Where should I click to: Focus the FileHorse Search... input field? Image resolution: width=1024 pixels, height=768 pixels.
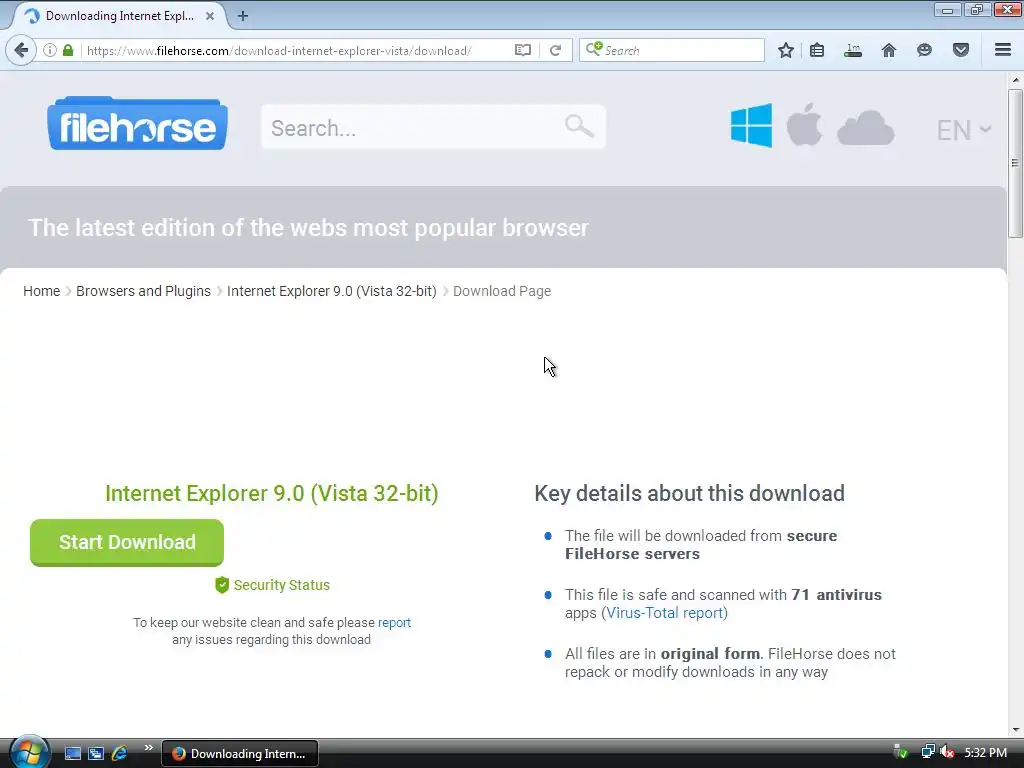coord(433,127)
